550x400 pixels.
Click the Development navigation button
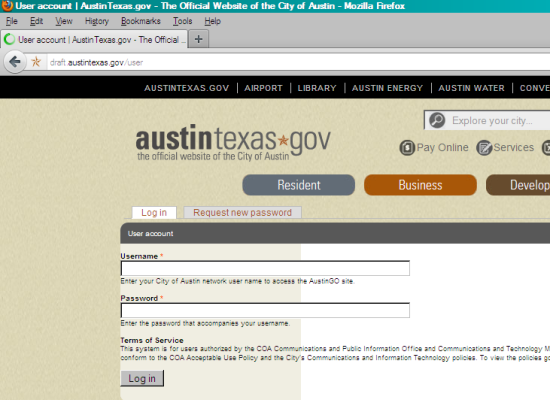click(x=518, y=185)
